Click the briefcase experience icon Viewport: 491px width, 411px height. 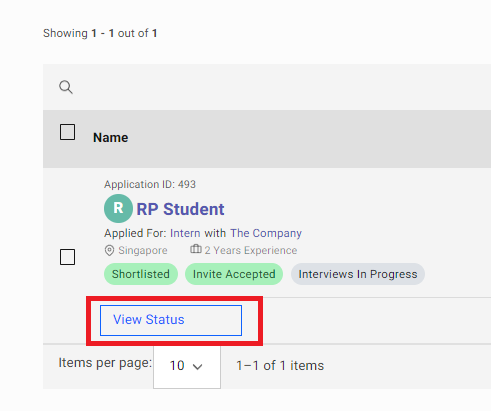pyautogui.click(x=196, y=249)
